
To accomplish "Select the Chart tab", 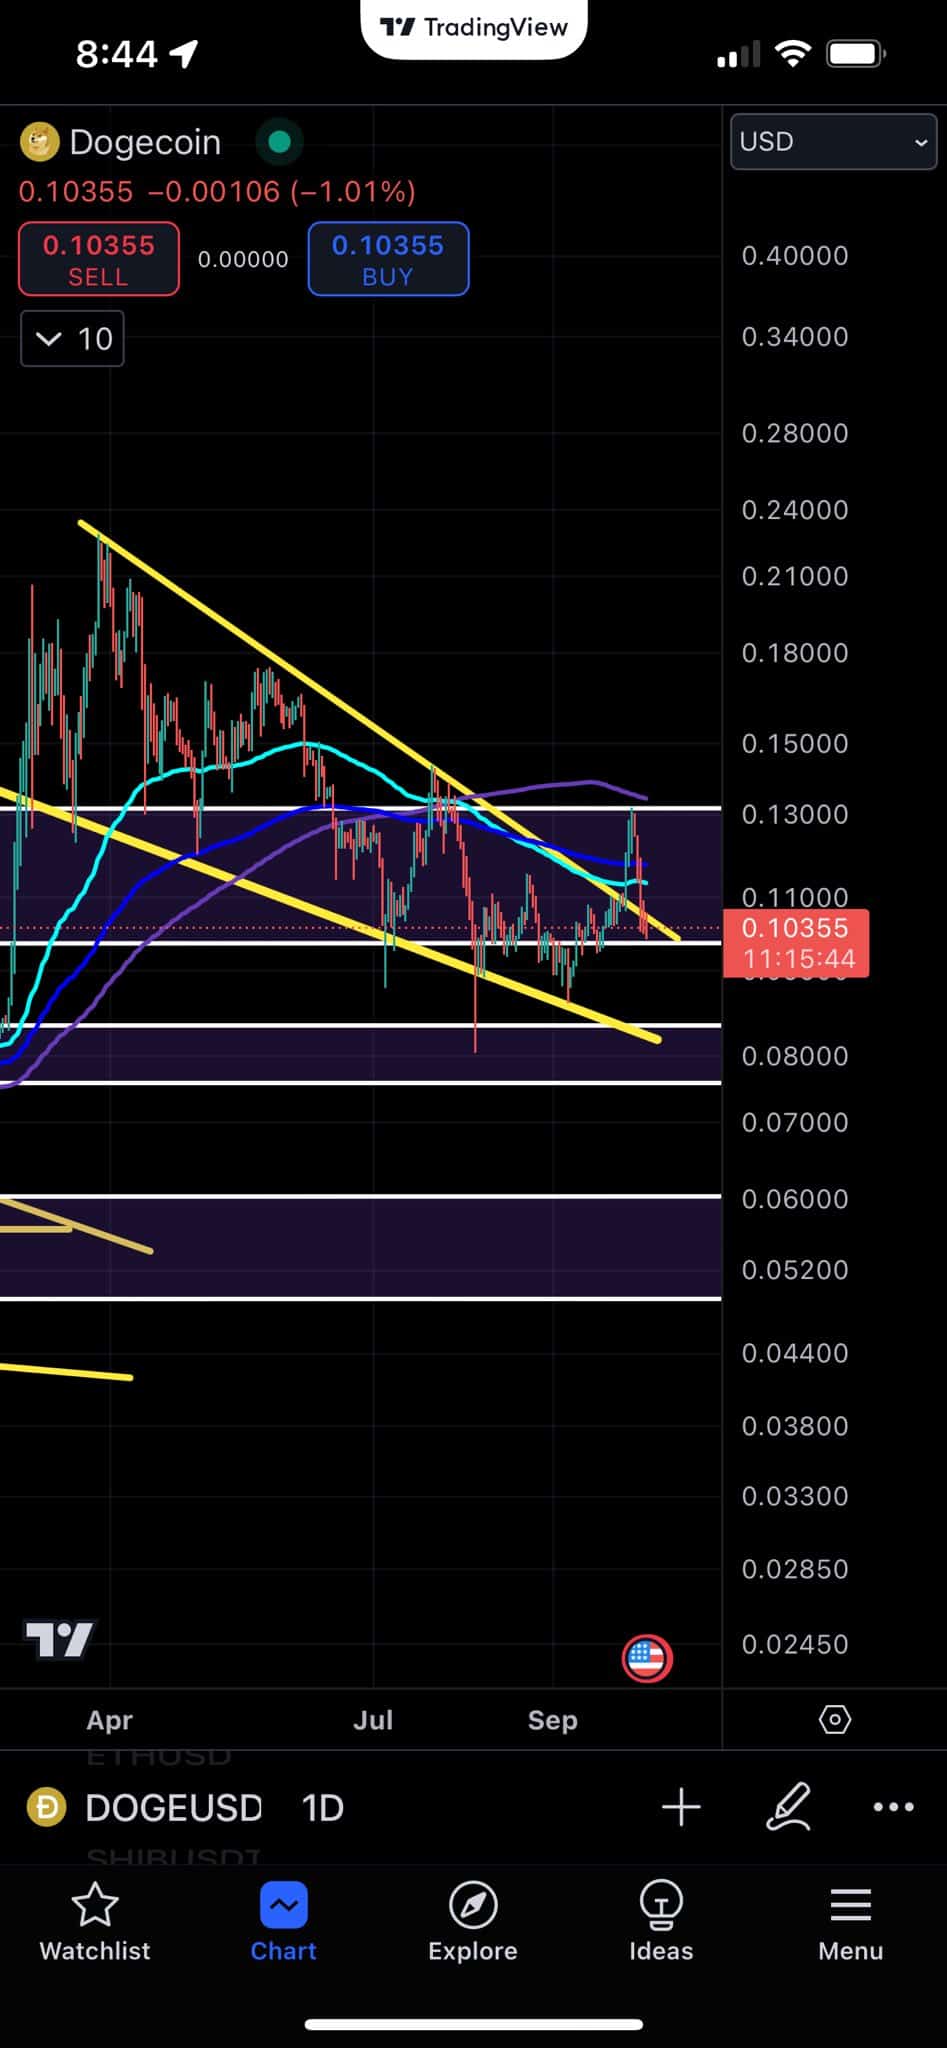I will pos(284,1922).
